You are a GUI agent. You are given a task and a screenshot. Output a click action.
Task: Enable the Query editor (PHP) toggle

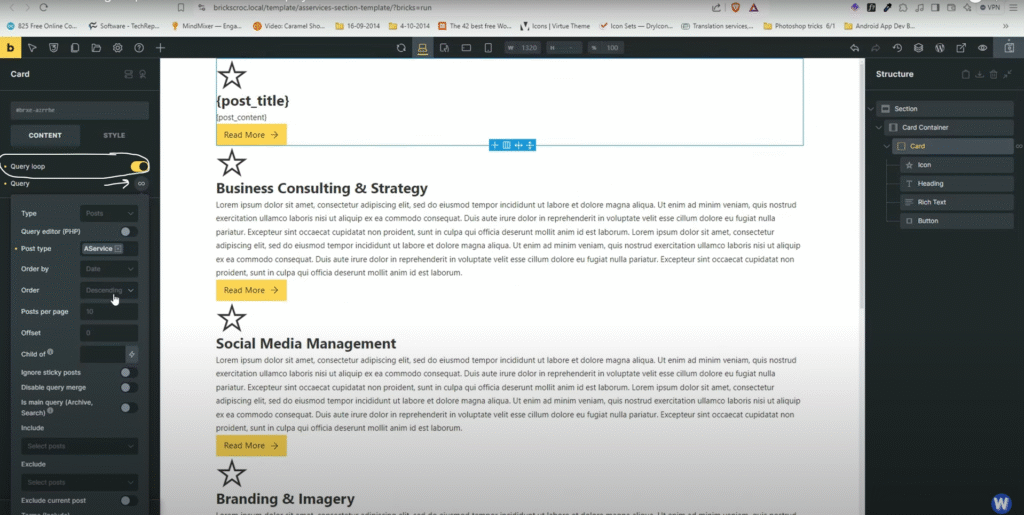tap(129, 231)
